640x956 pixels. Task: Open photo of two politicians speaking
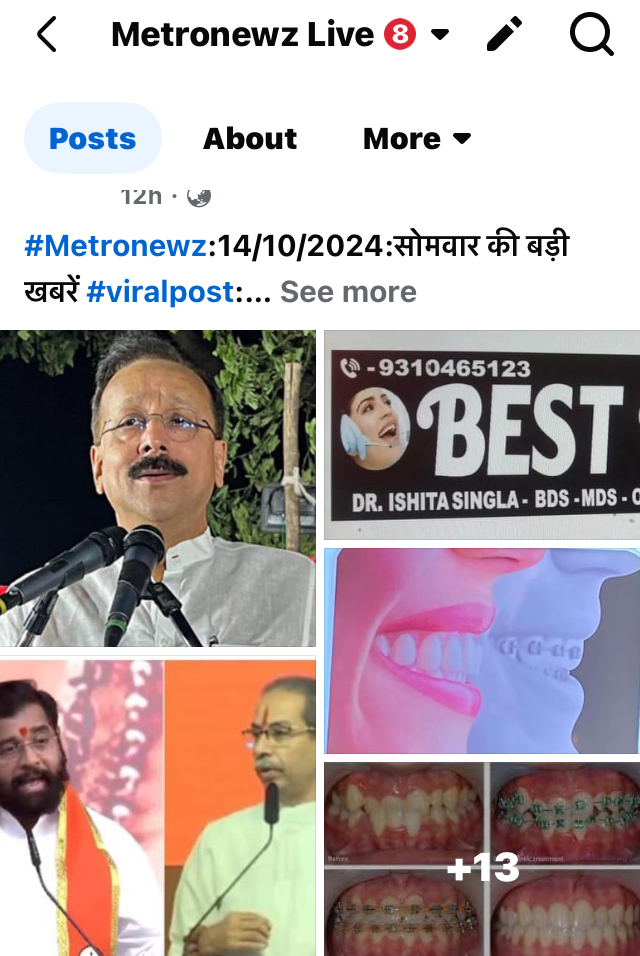158,808
